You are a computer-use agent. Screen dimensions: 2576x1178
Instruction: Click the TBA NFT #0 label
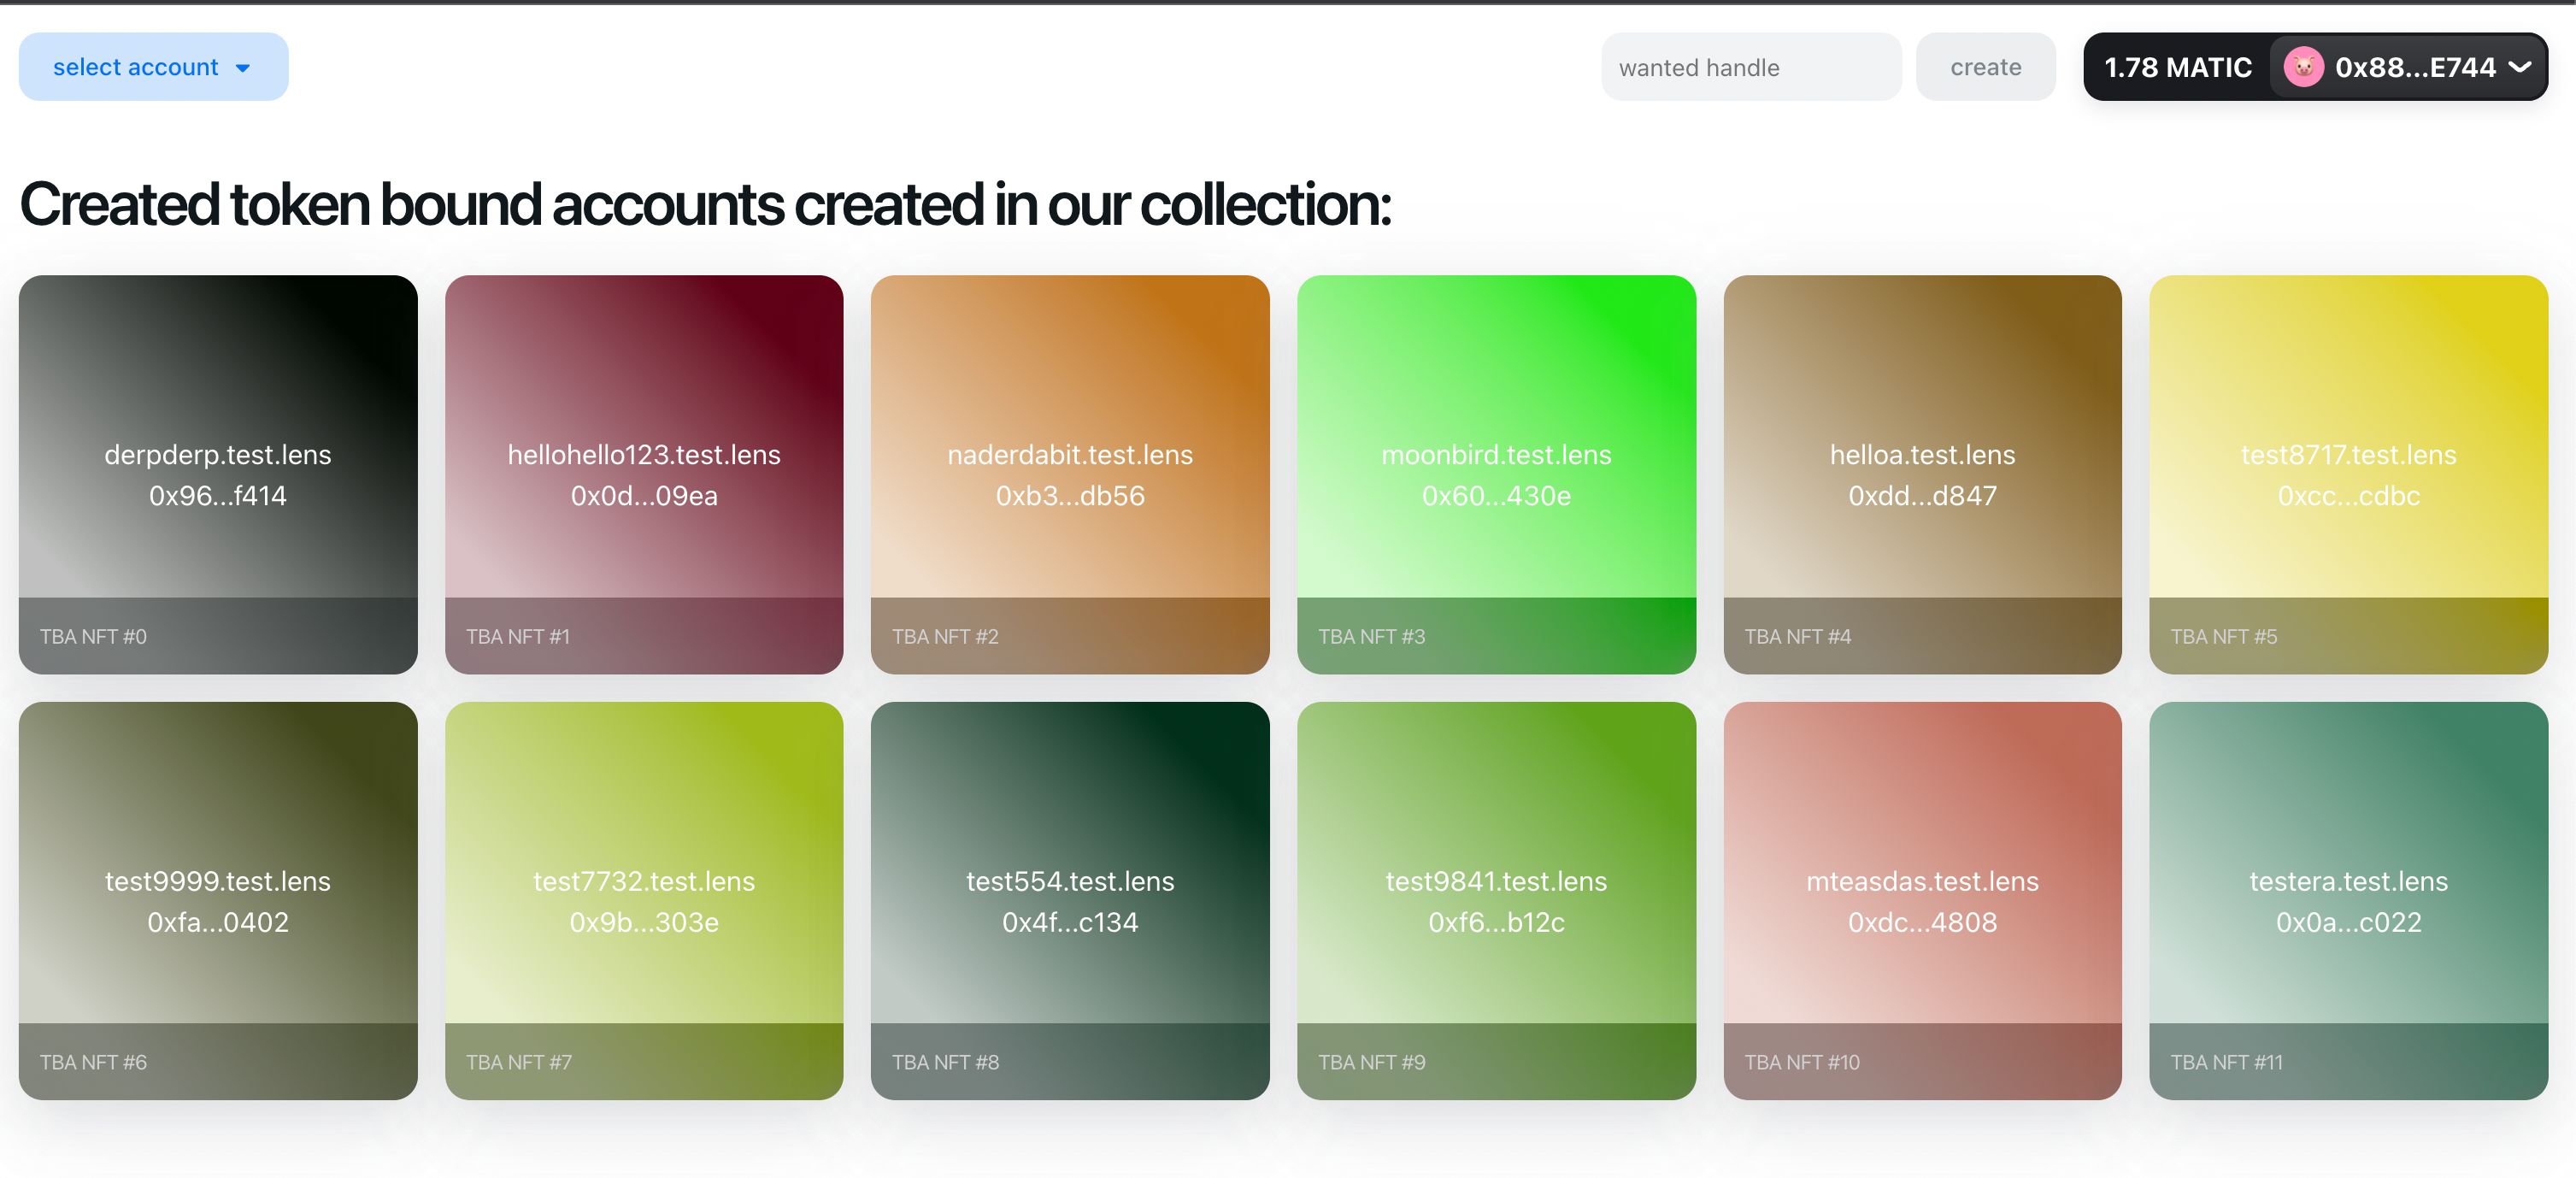click(93, 636)
